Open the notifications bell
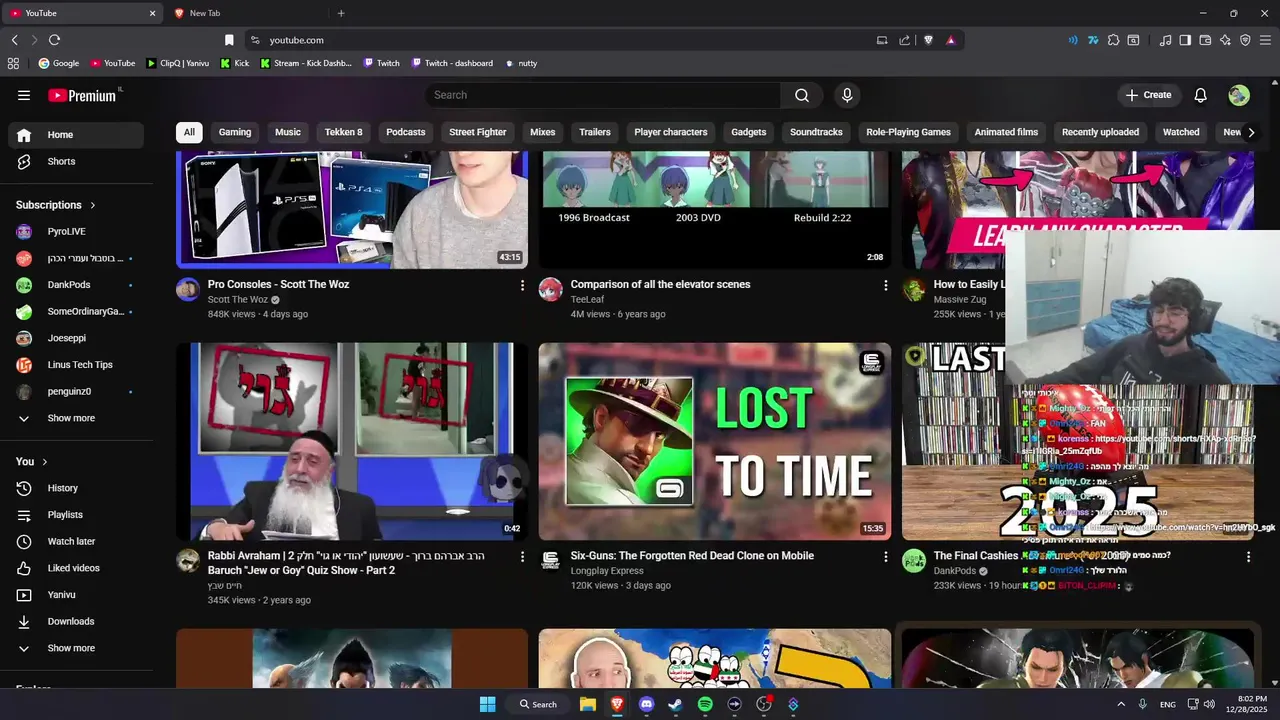The image size is (1280, 720). (1201, 95)
